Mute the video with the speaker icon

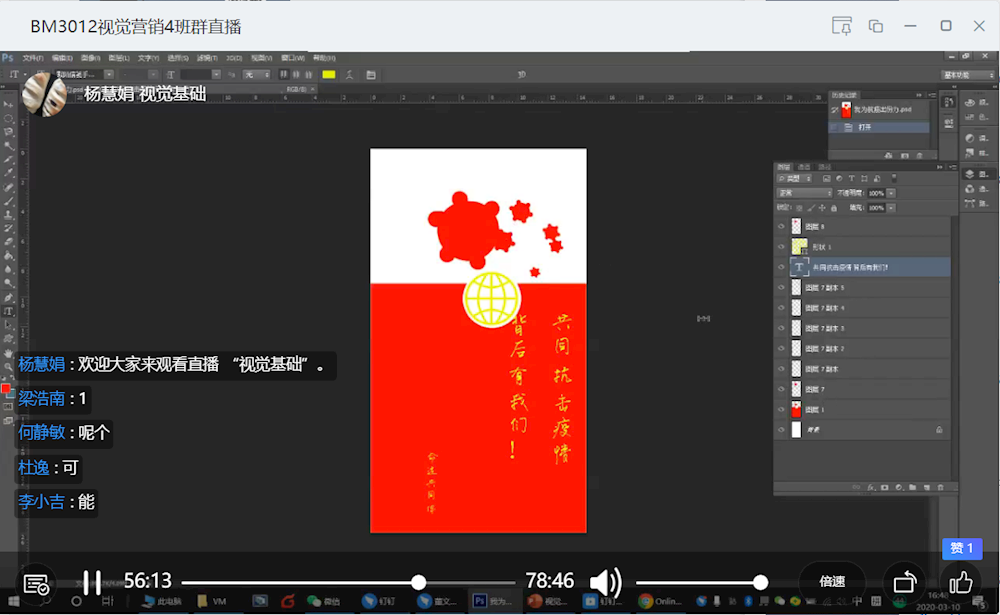(604, 580)
